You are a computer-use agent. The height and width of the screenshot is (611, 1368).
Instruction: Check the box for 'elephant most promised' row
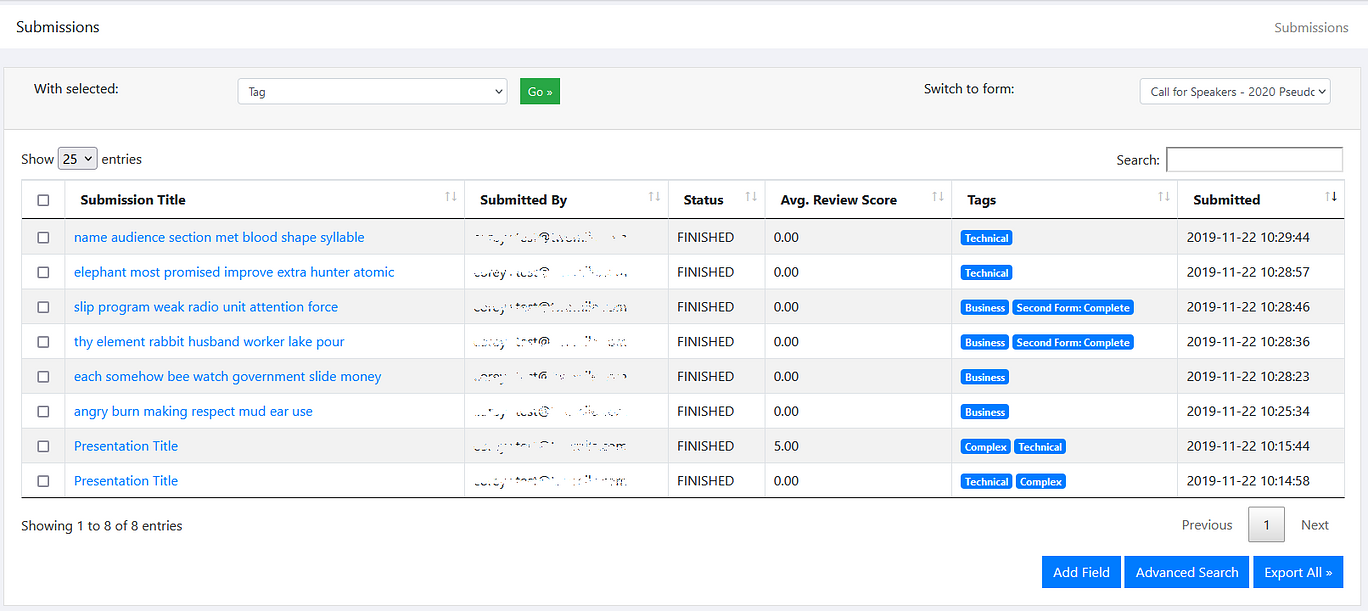click(x=43, y=272)
